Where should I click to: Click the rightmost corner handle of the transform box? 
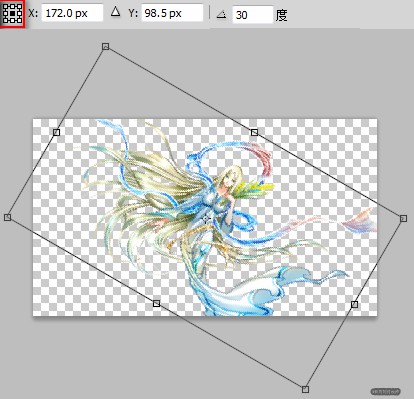[x=403, y=218]
